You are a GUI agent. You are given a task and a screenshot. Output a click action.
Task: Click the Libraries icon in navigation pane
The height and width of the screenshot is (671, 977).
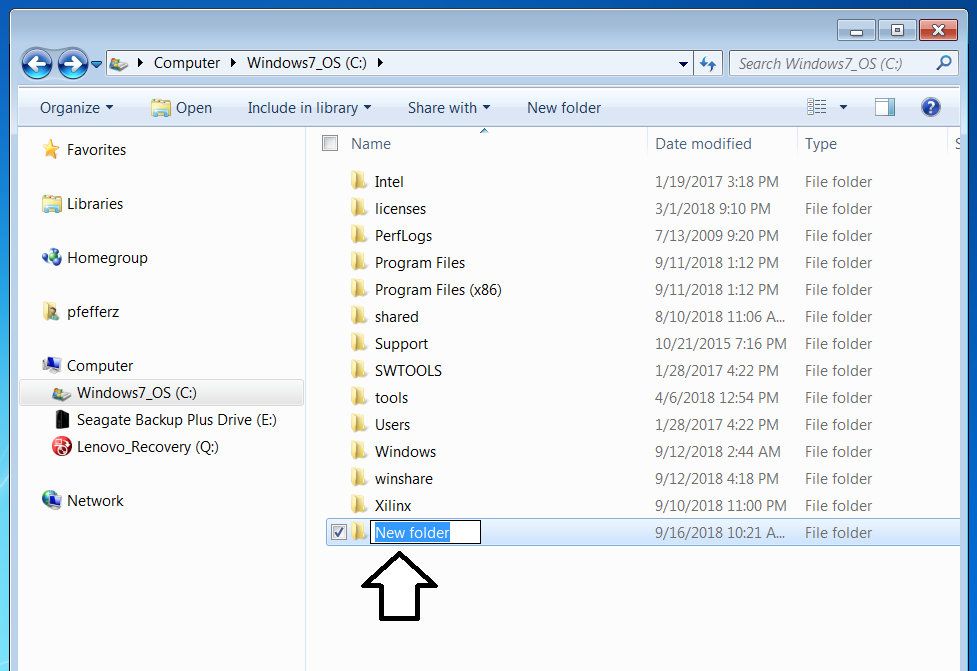coord(52,204)
